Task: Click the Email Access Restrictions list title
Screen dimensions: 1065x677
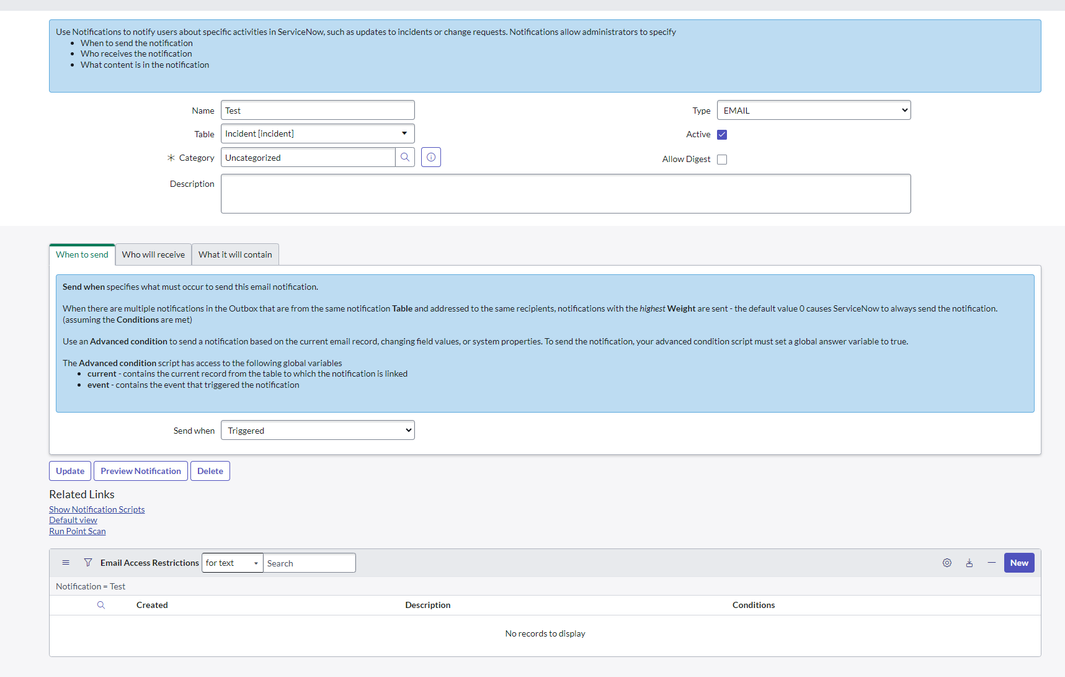Action: [x=149, y=563]
